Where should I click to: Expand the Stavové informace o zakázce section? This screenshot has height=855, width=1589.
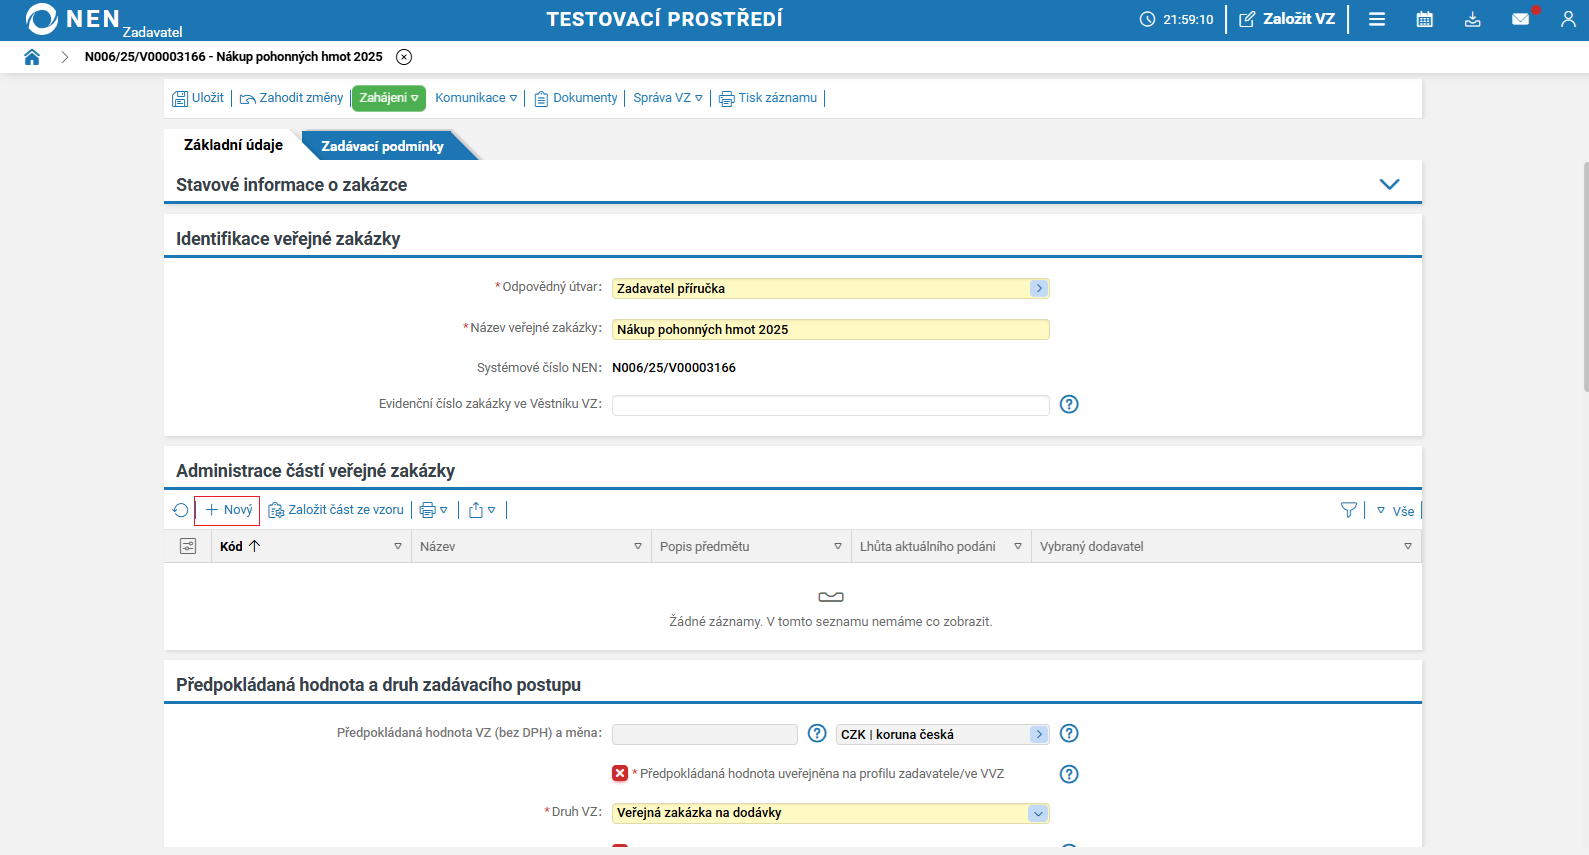tap(1389, 184)
